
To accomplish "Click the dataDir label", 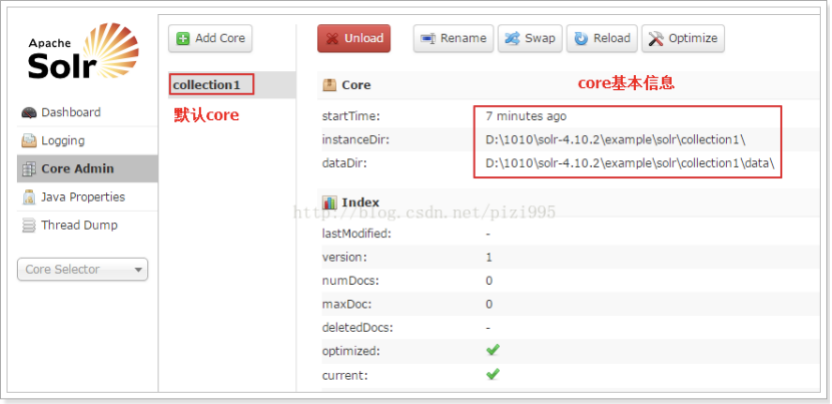I will pos(344,164).
